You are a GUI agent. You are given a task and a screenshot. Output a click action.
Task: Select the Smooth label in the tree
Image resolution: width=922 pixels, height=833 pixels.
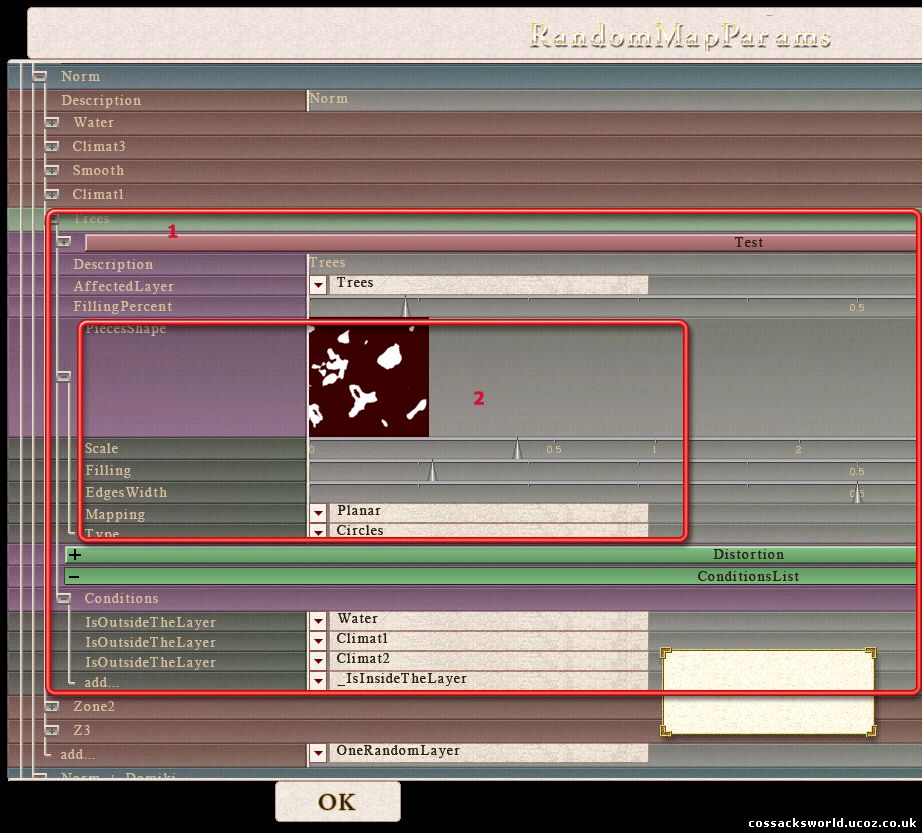tap(98, 170)
